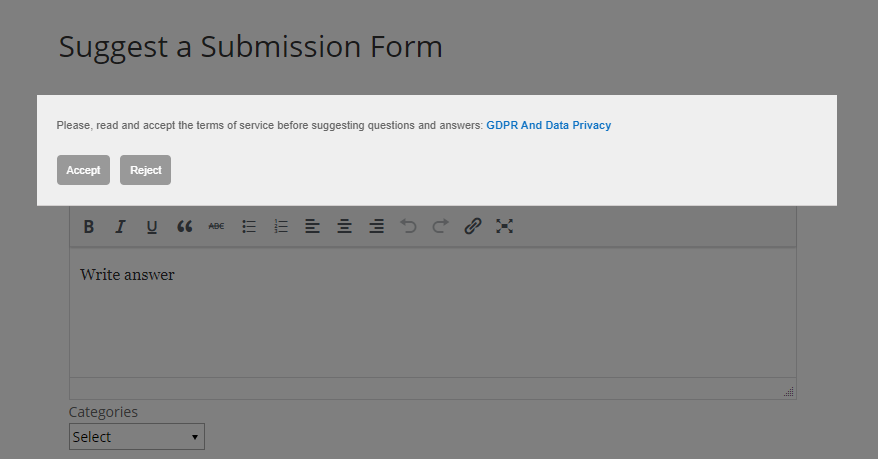
Task: Accept the terms of service
Action: click(83, 170)
